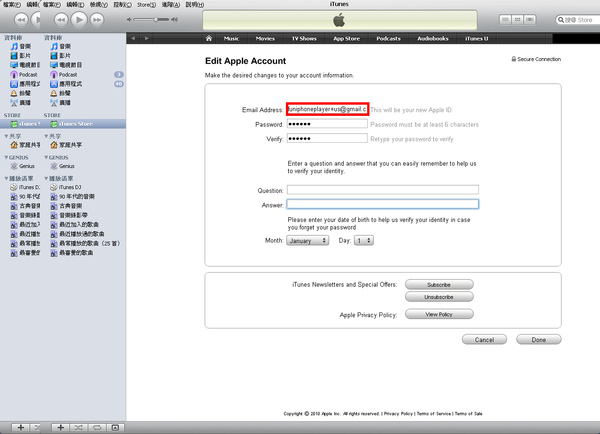Click the Subscribe button
Screen dimensions: 600x434
point(439,285)
